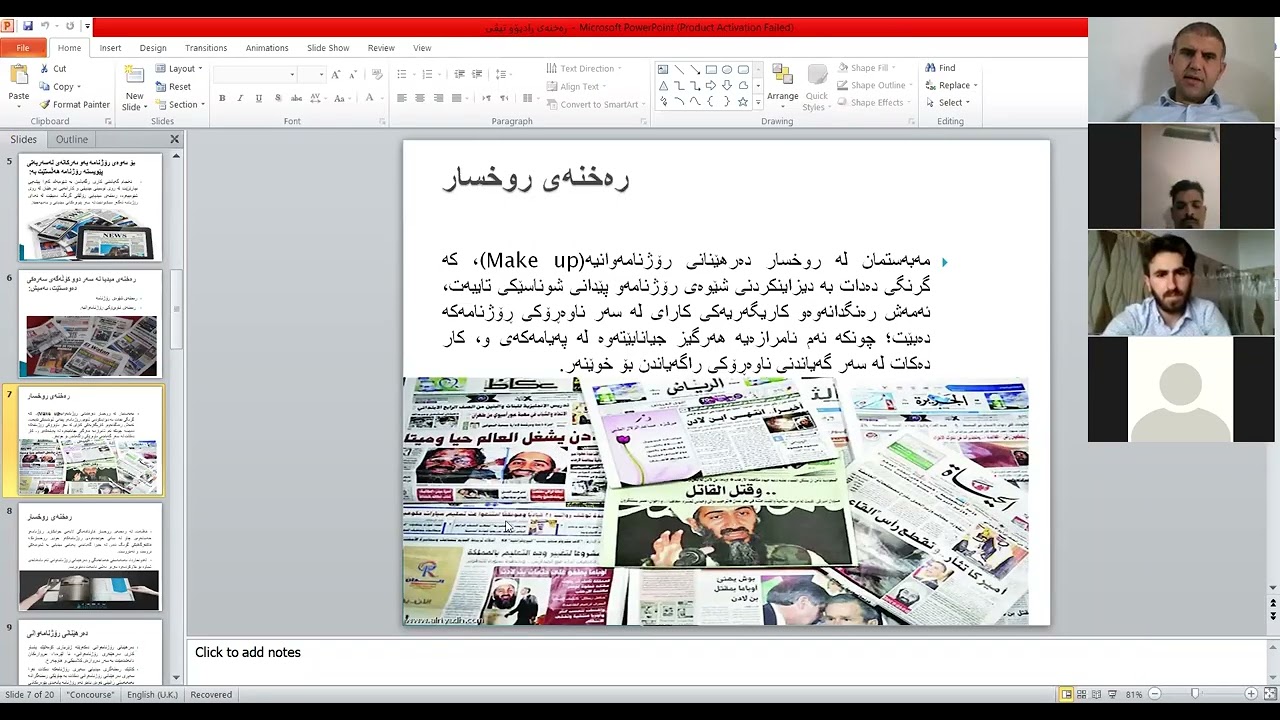The width and height of the screenshot is (1280, 720).
Task: Open the font size combo box
Action: (x=313, y=74)
